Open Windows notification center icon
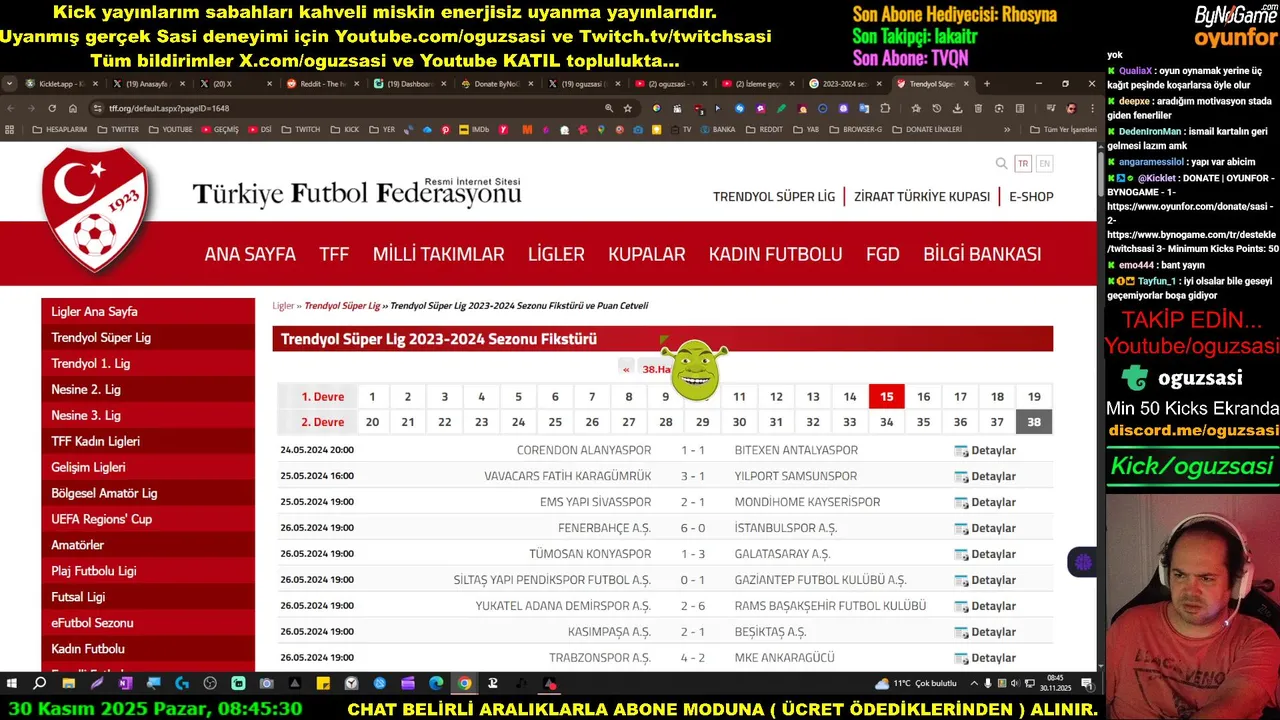Image resolution: width=1280 pixels, height=720 pixels. (1087, 683)
